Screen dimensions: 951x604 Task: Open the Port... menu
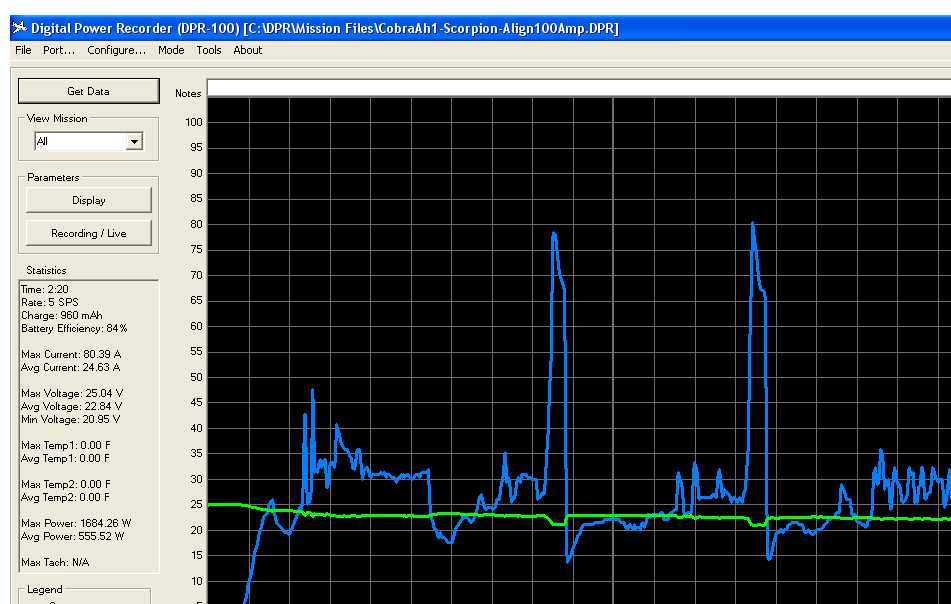pyautogui.click(x=59, y=50)
